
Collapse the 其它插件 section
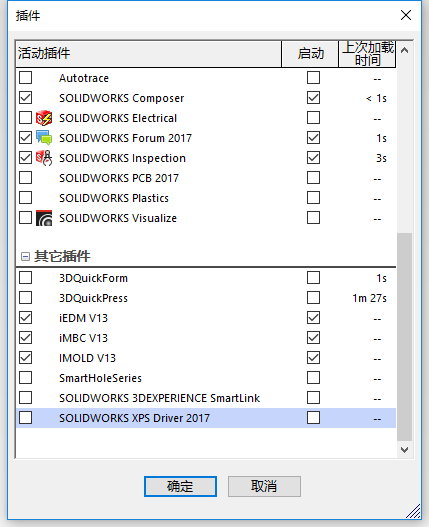point(25,257)
